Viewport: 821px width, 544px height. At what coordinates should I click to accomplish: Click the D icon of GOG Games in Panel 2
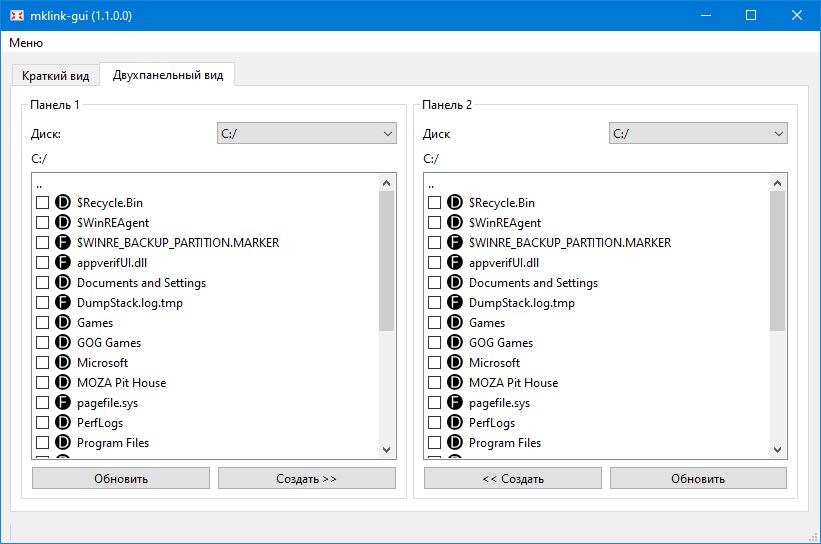(x=455, y=342)
